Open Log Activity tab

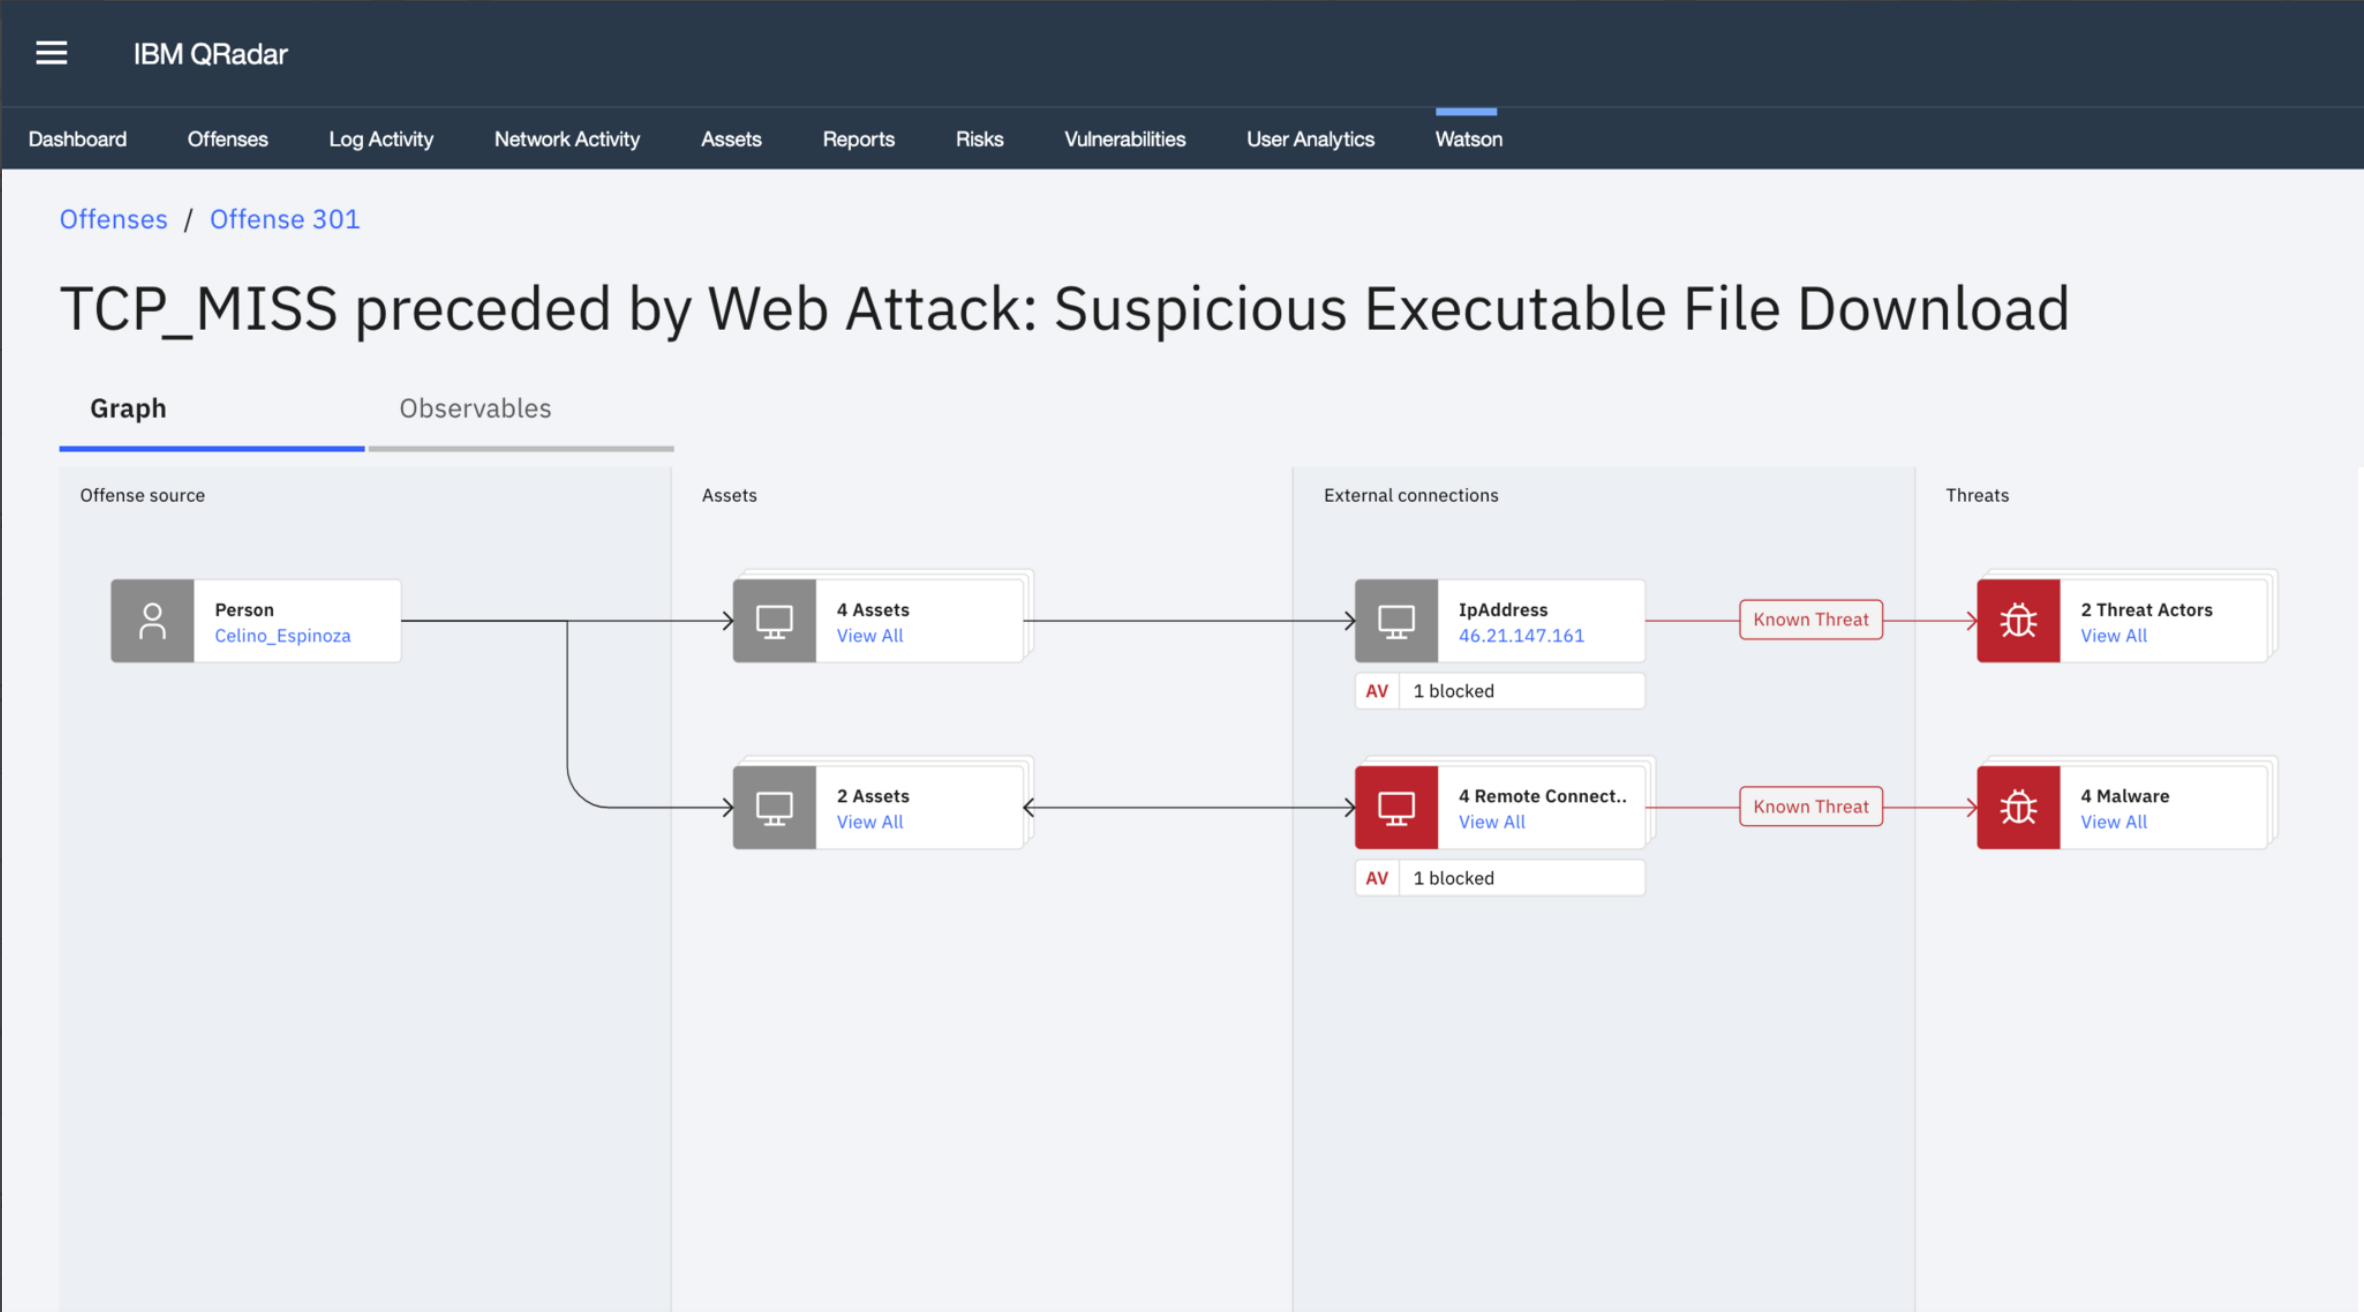point(381,139)
